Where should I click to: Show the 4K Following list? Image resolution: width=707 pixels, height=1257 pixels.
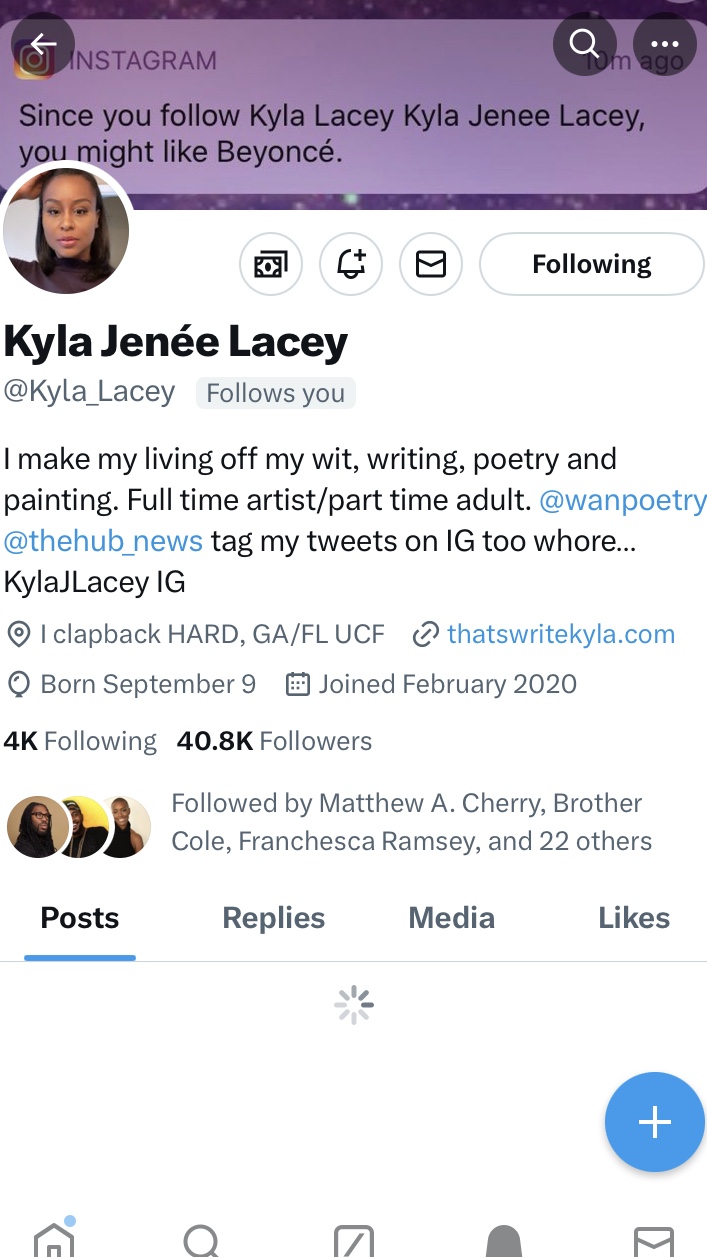(80, 741)
